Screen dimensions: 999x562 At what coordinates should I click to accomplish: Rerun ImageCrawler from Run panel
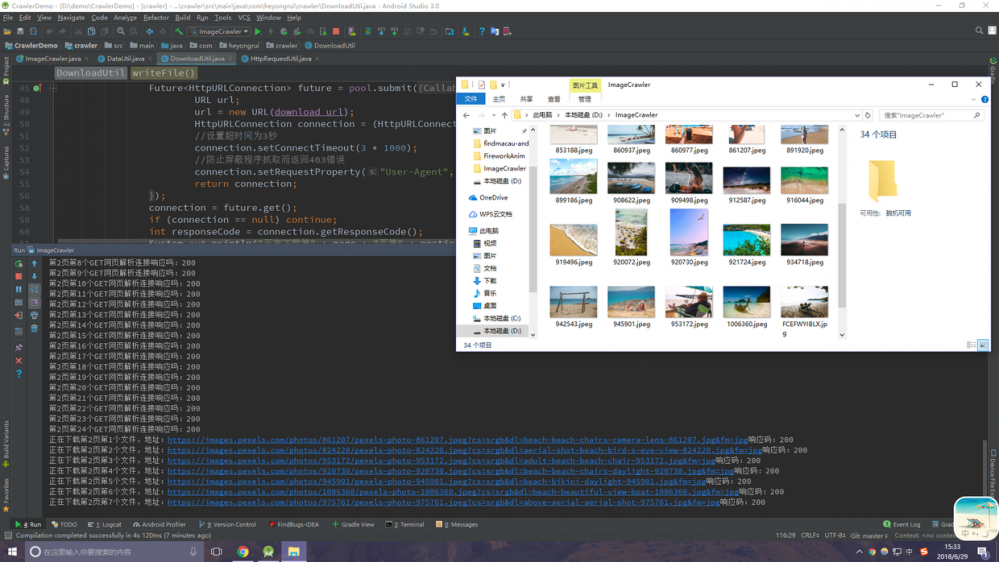pos(19,264)
